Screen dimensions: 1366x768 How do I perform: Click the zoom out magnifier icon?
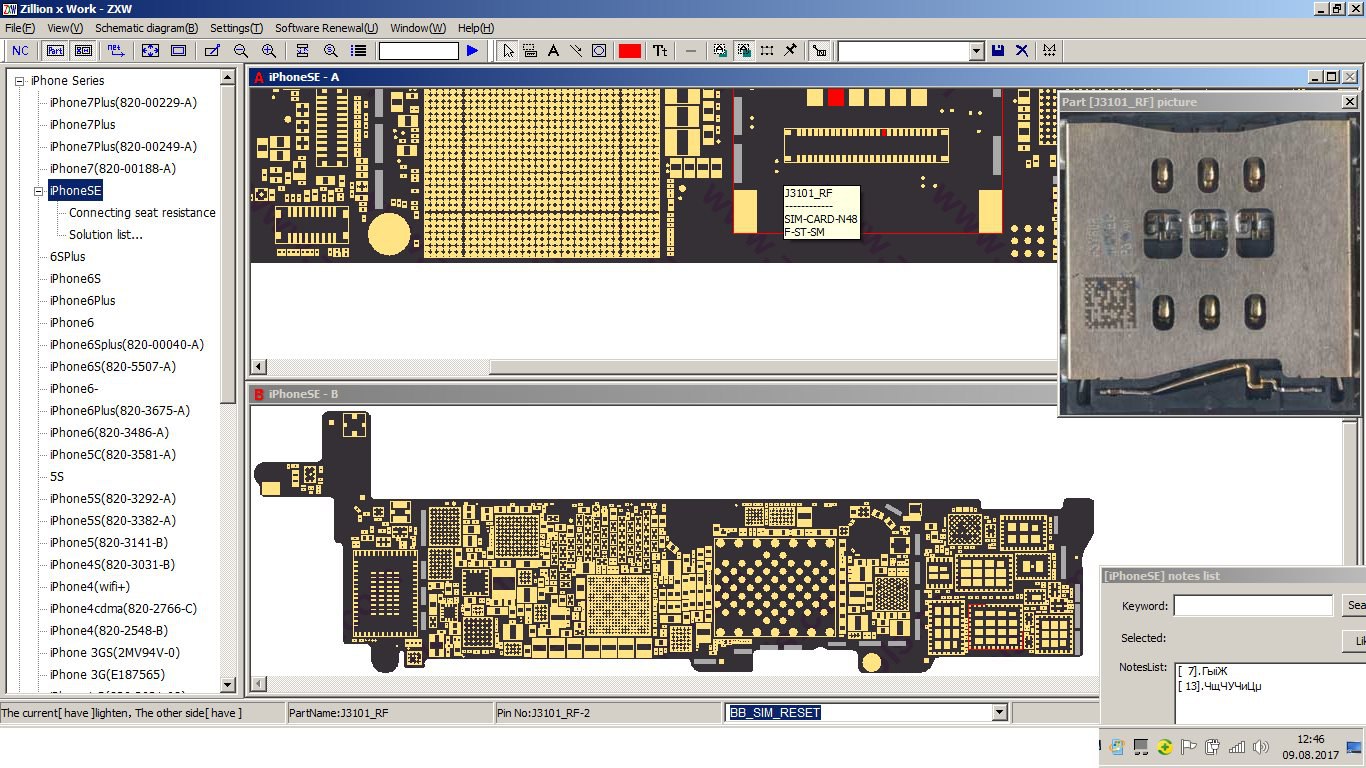coord(241,50)
